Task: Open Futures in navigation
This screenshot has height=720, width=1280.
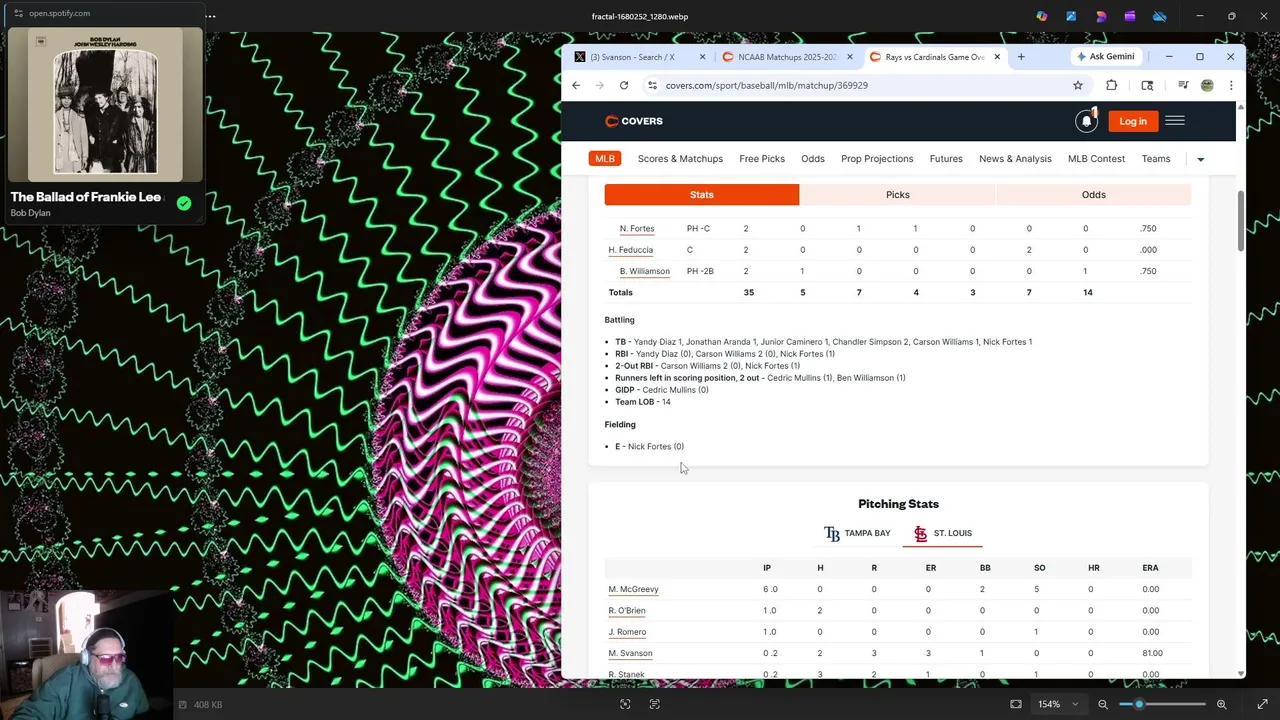Action: (x=946, y=159)
